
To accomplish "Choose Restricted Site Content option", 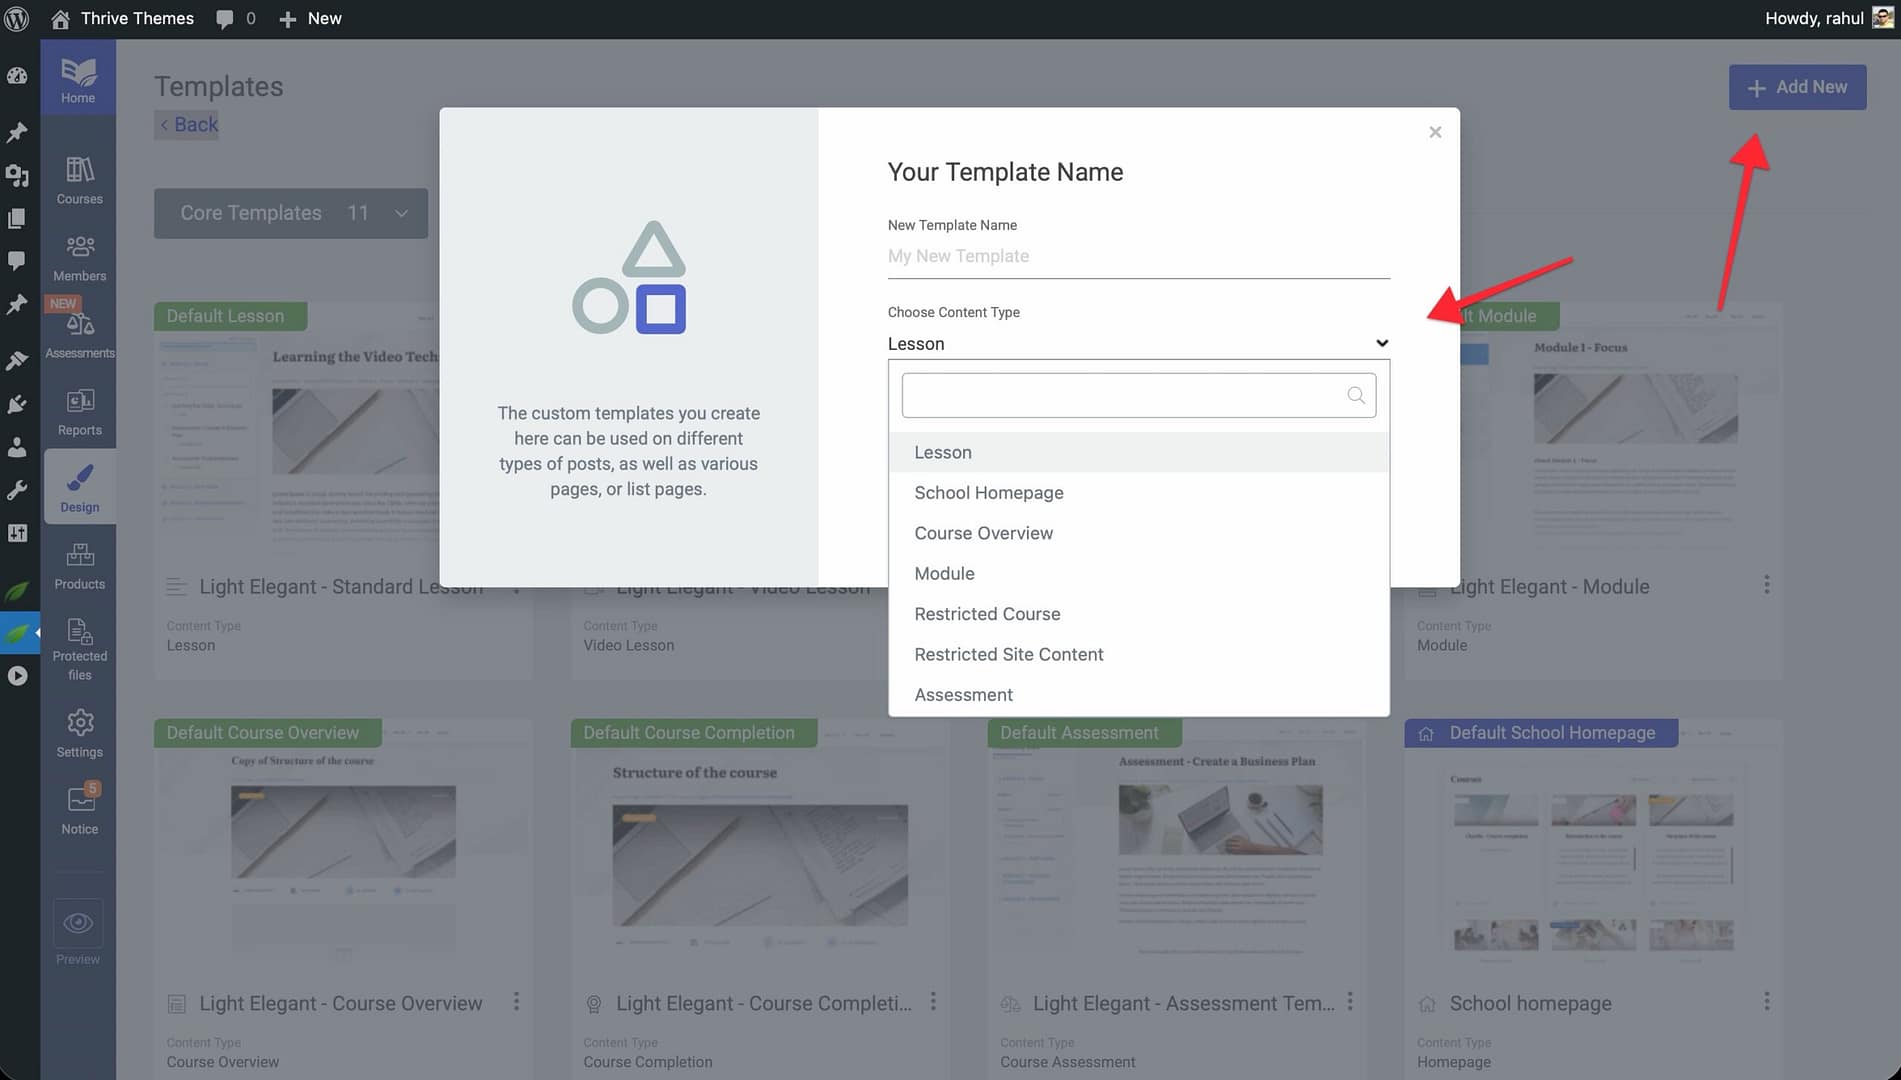I will pyautogui.click(x=1008, y=654).
